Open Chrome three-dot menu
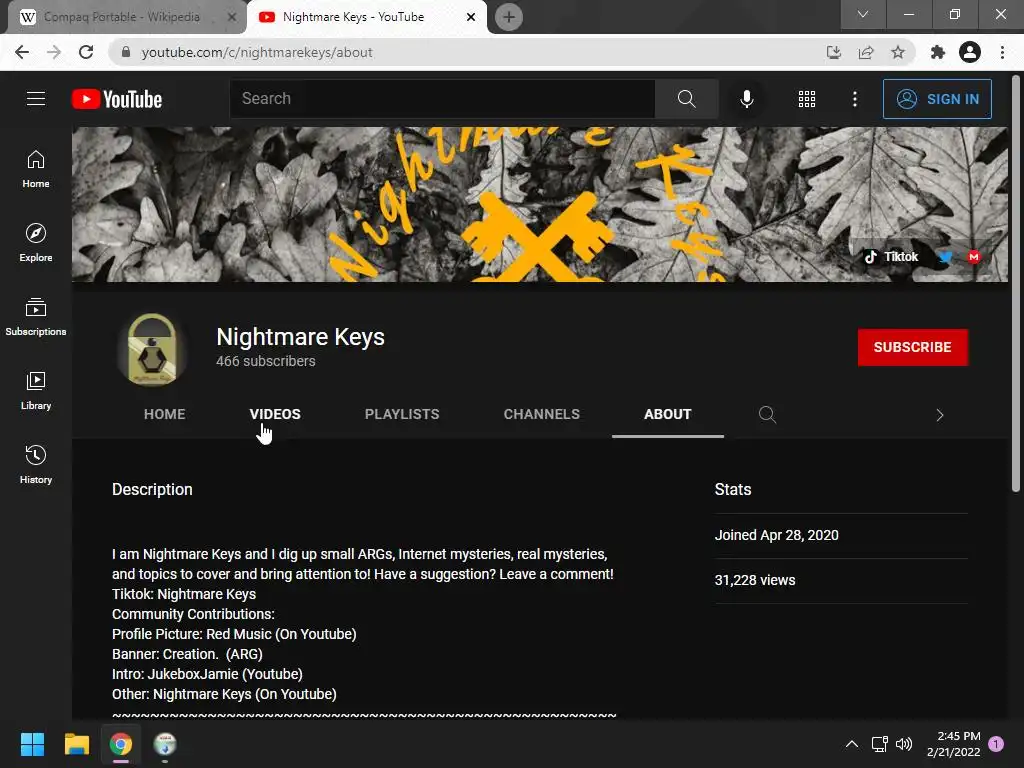This screenshot has height=768, width=1024. point(1002,52)
